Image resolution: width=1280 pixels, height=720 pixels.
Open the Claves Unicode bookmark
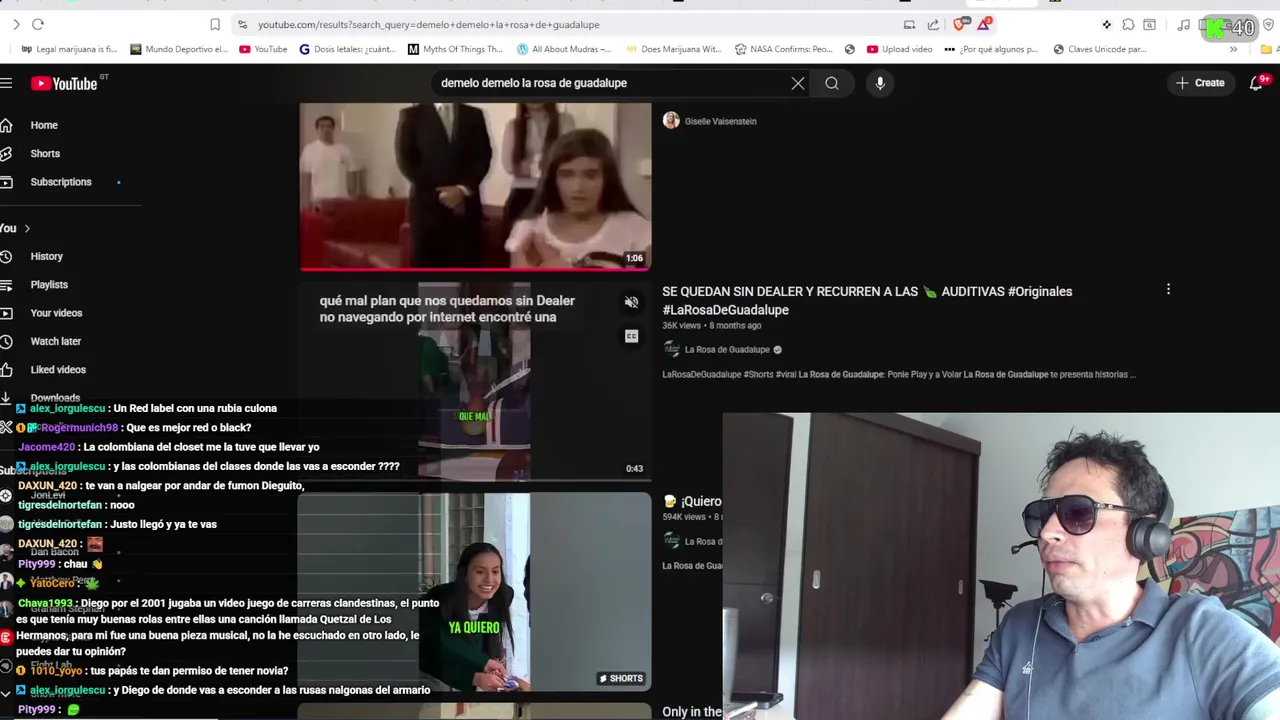tap(1100, 49)
